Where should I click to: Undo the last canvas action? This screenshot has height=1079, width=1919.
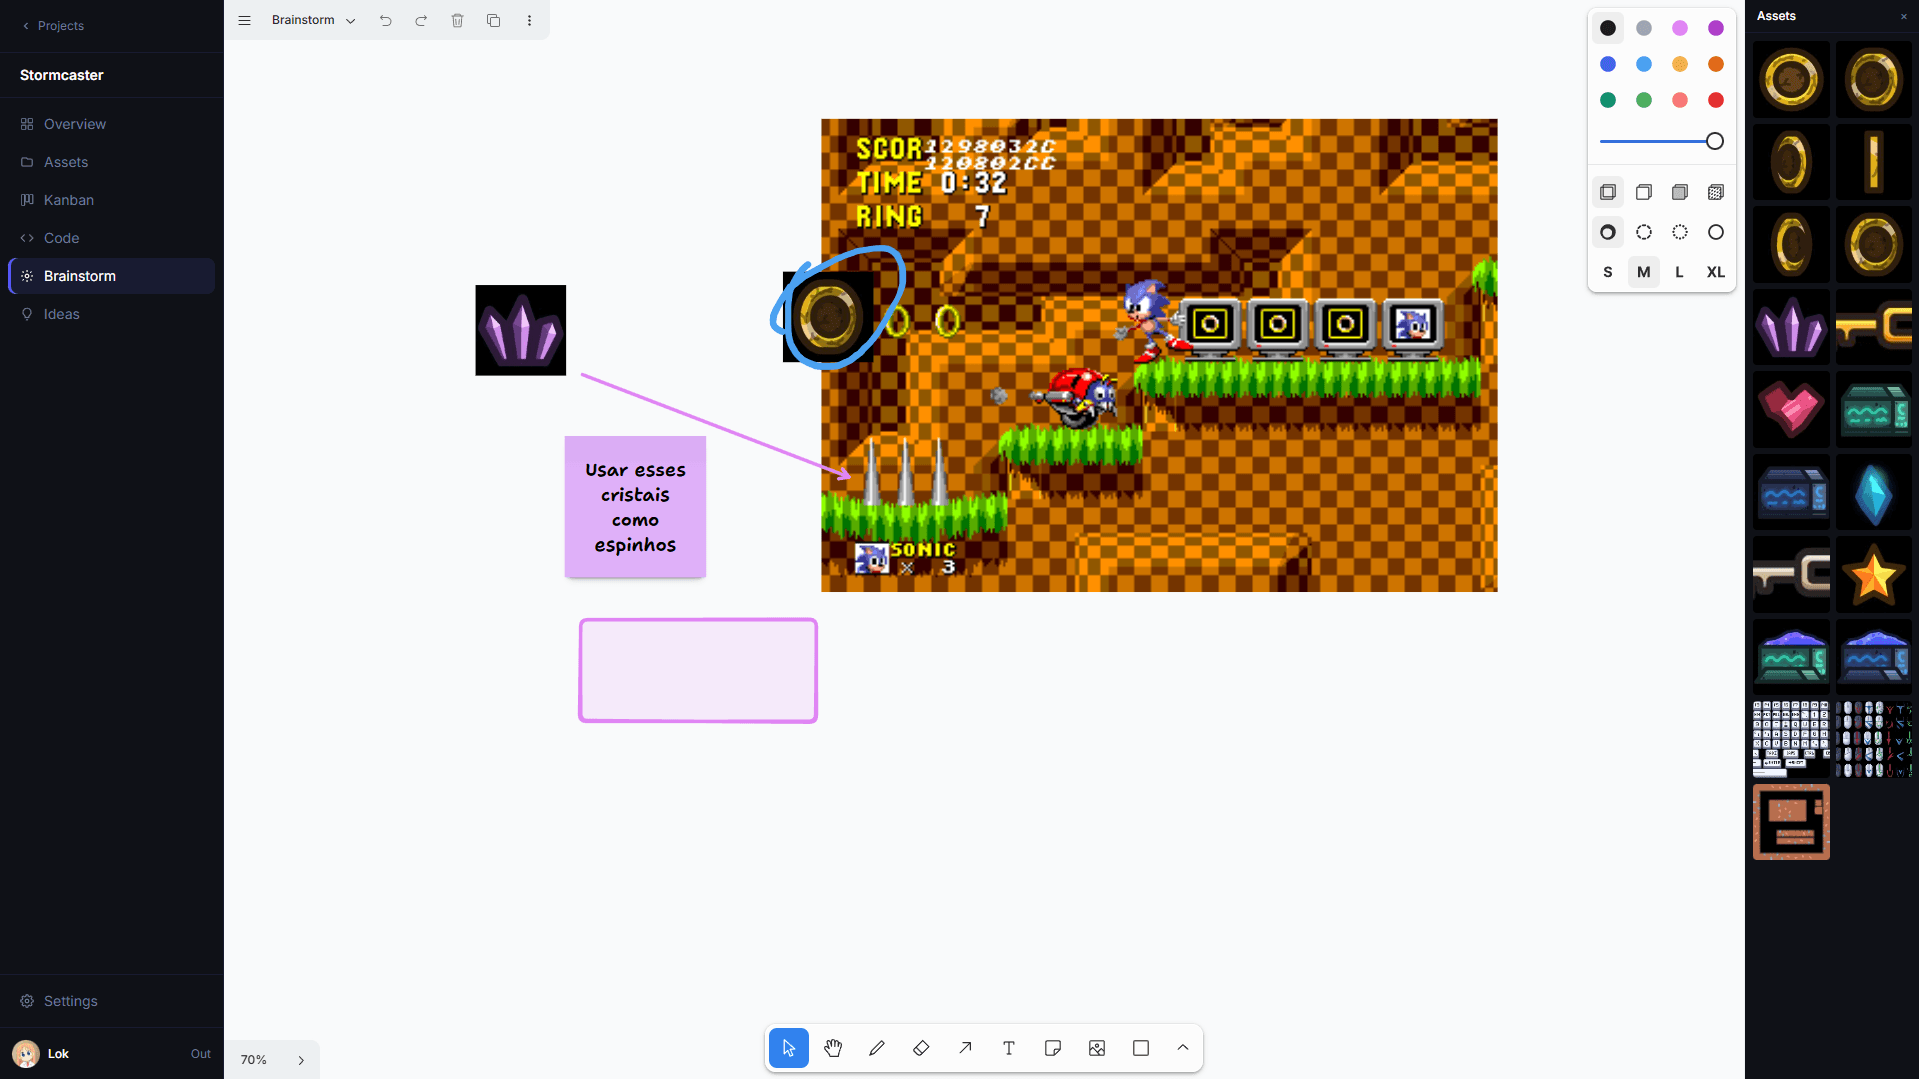tap(386, 20)
